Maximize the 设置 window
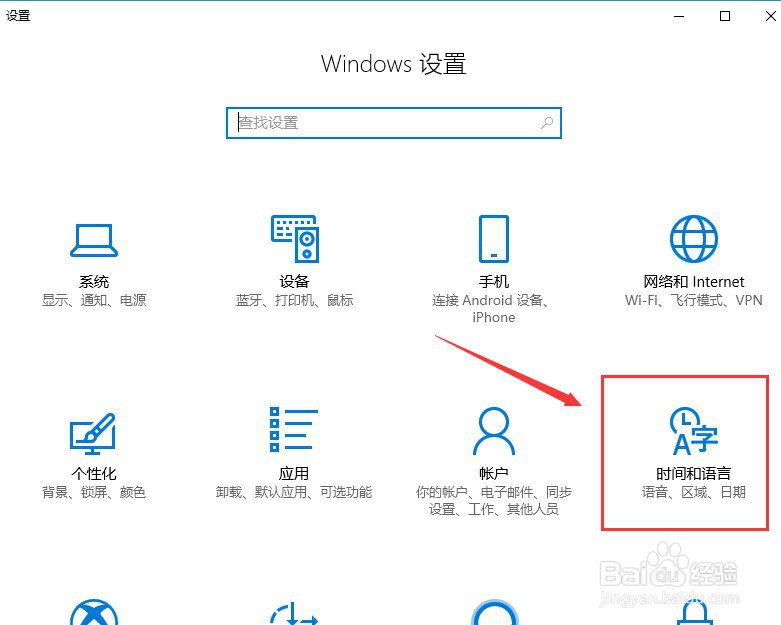The image size is (781, 625). [x=725, y=16]
